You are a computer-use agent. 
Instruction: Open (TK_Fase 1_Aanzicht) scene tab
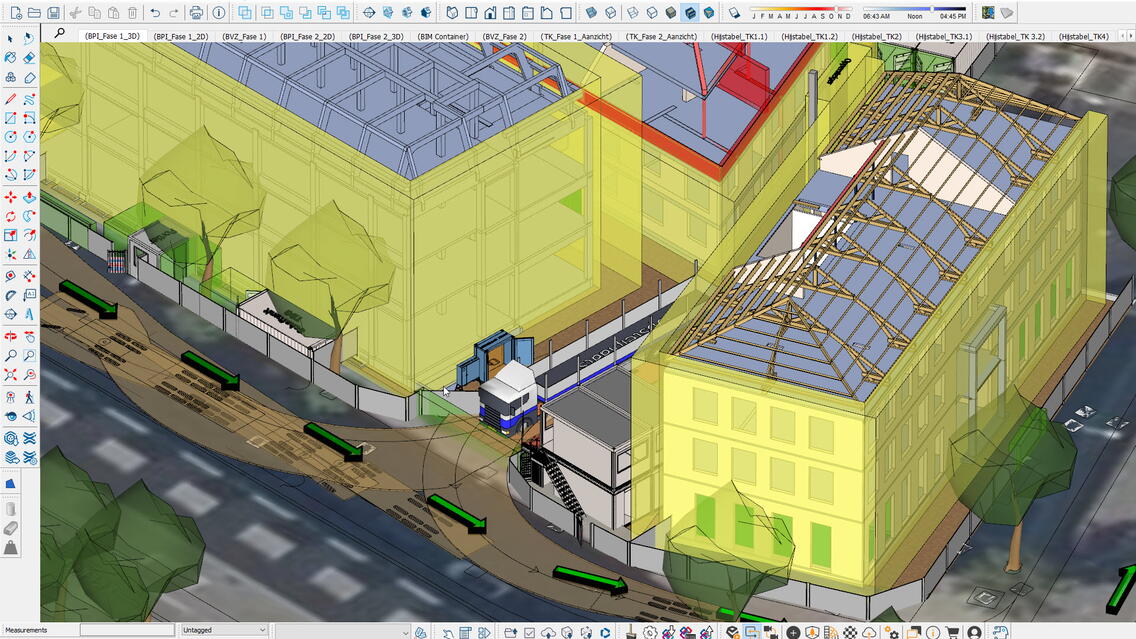[x=577, y=36]
